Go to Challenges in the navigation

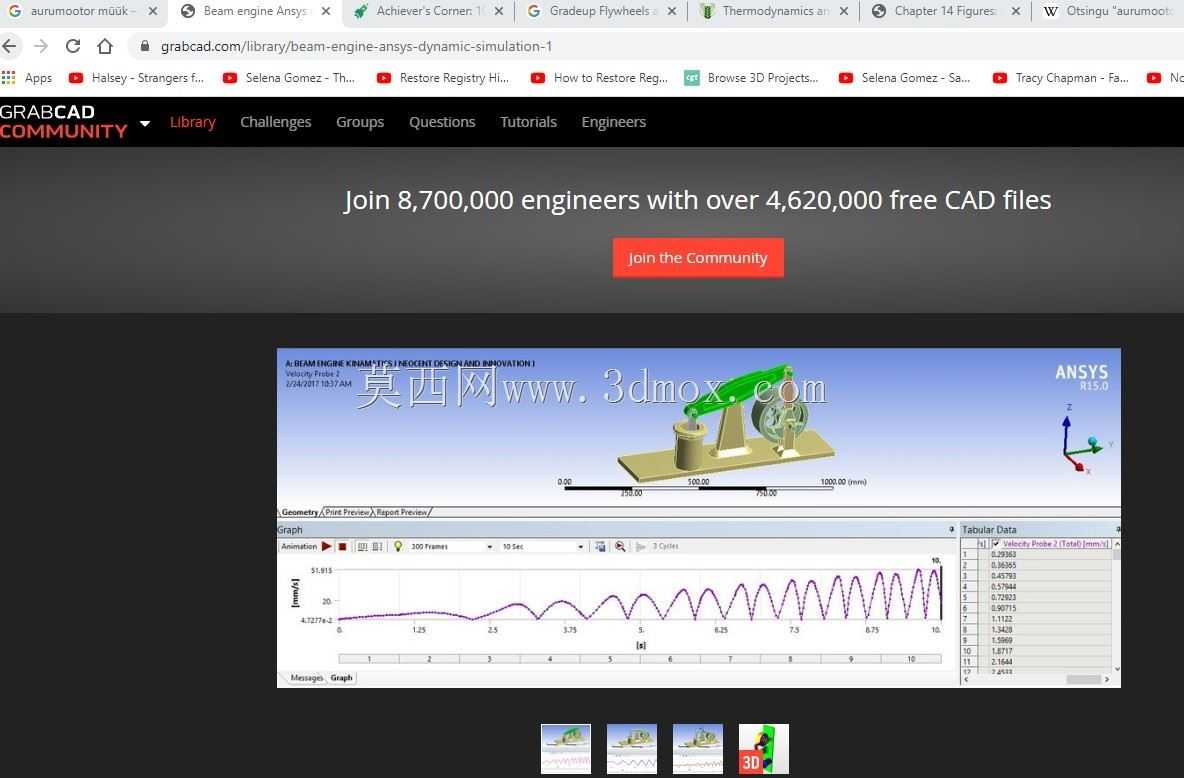coord(276,122)
